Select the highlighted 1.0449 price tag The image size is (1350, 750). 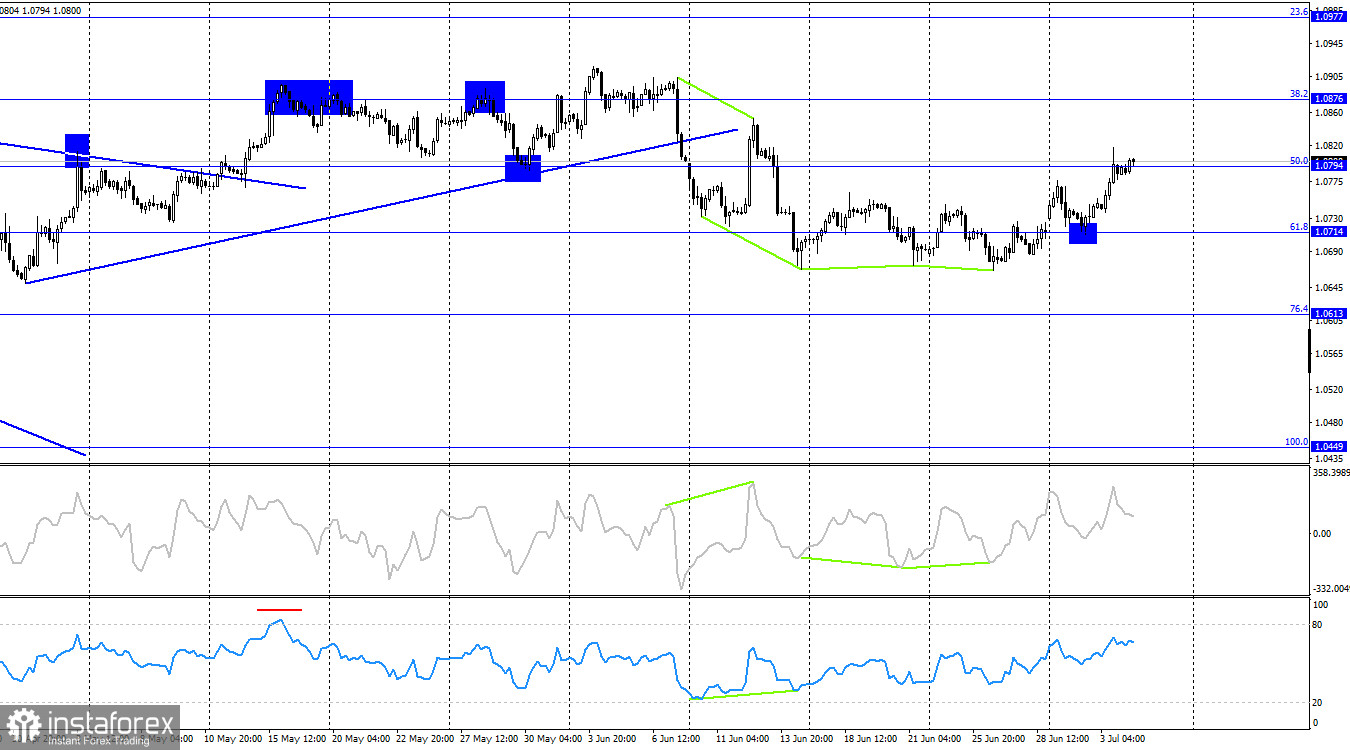point(1329,447)
